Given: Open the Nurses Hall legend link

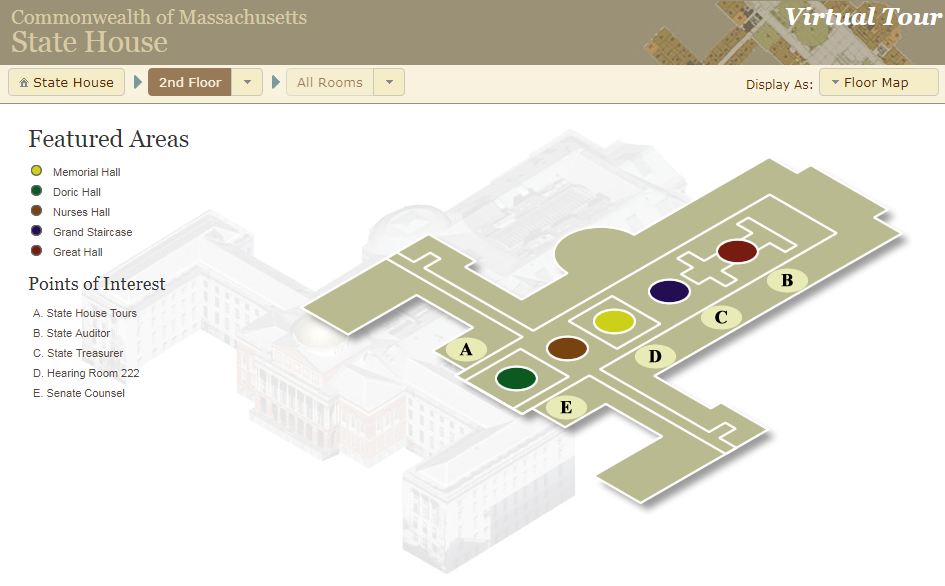Looking at the screenshot, I should 81,212.
